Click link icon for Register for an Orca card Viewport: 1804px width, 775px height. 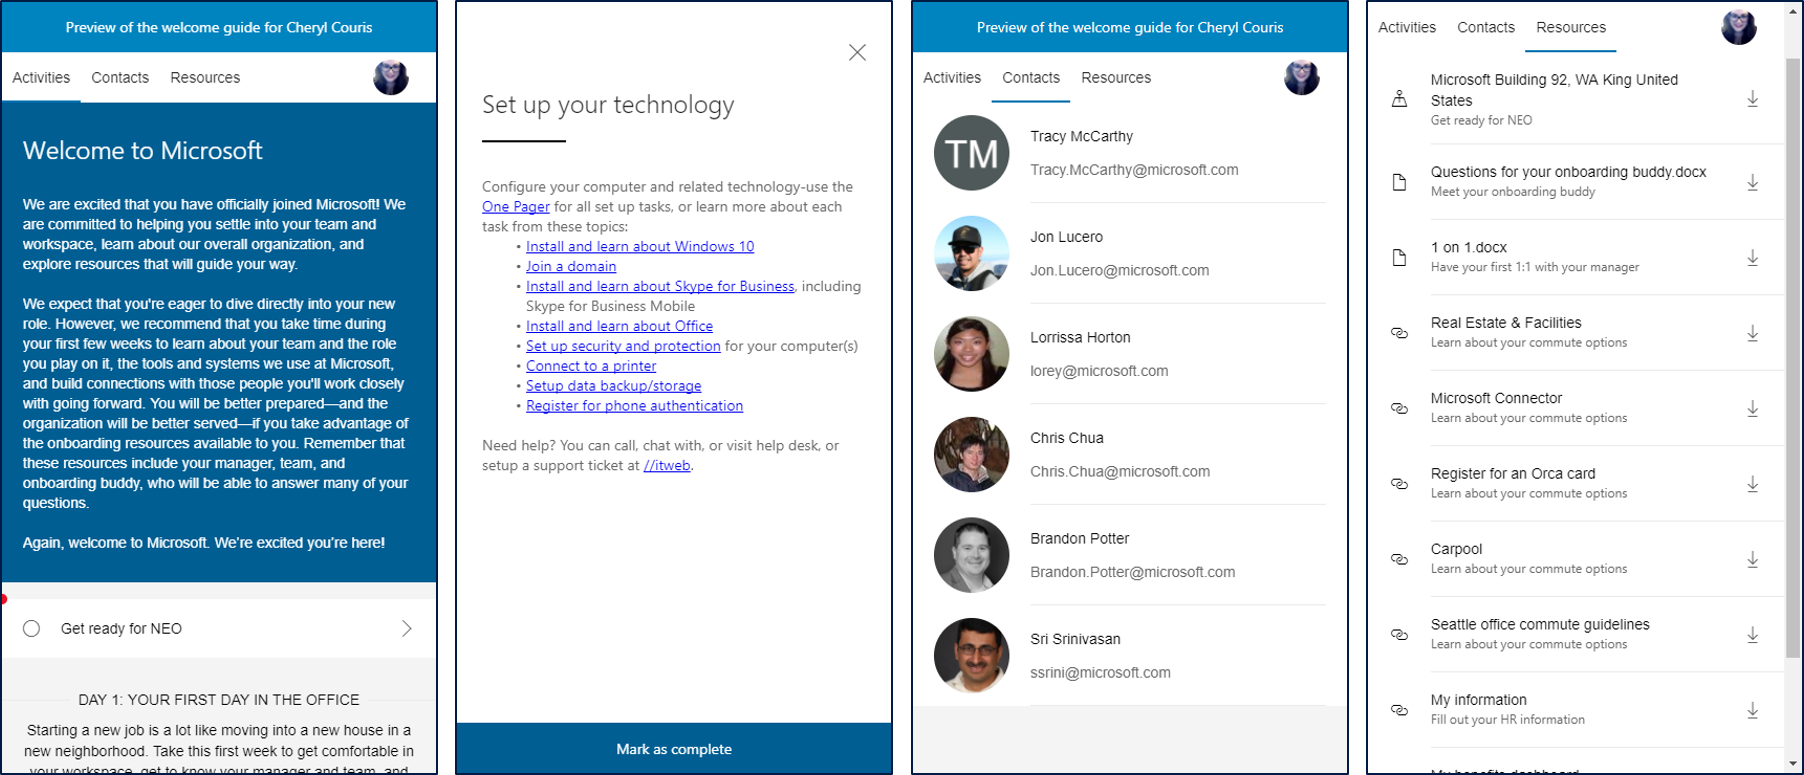click(x=1399, y=484)
